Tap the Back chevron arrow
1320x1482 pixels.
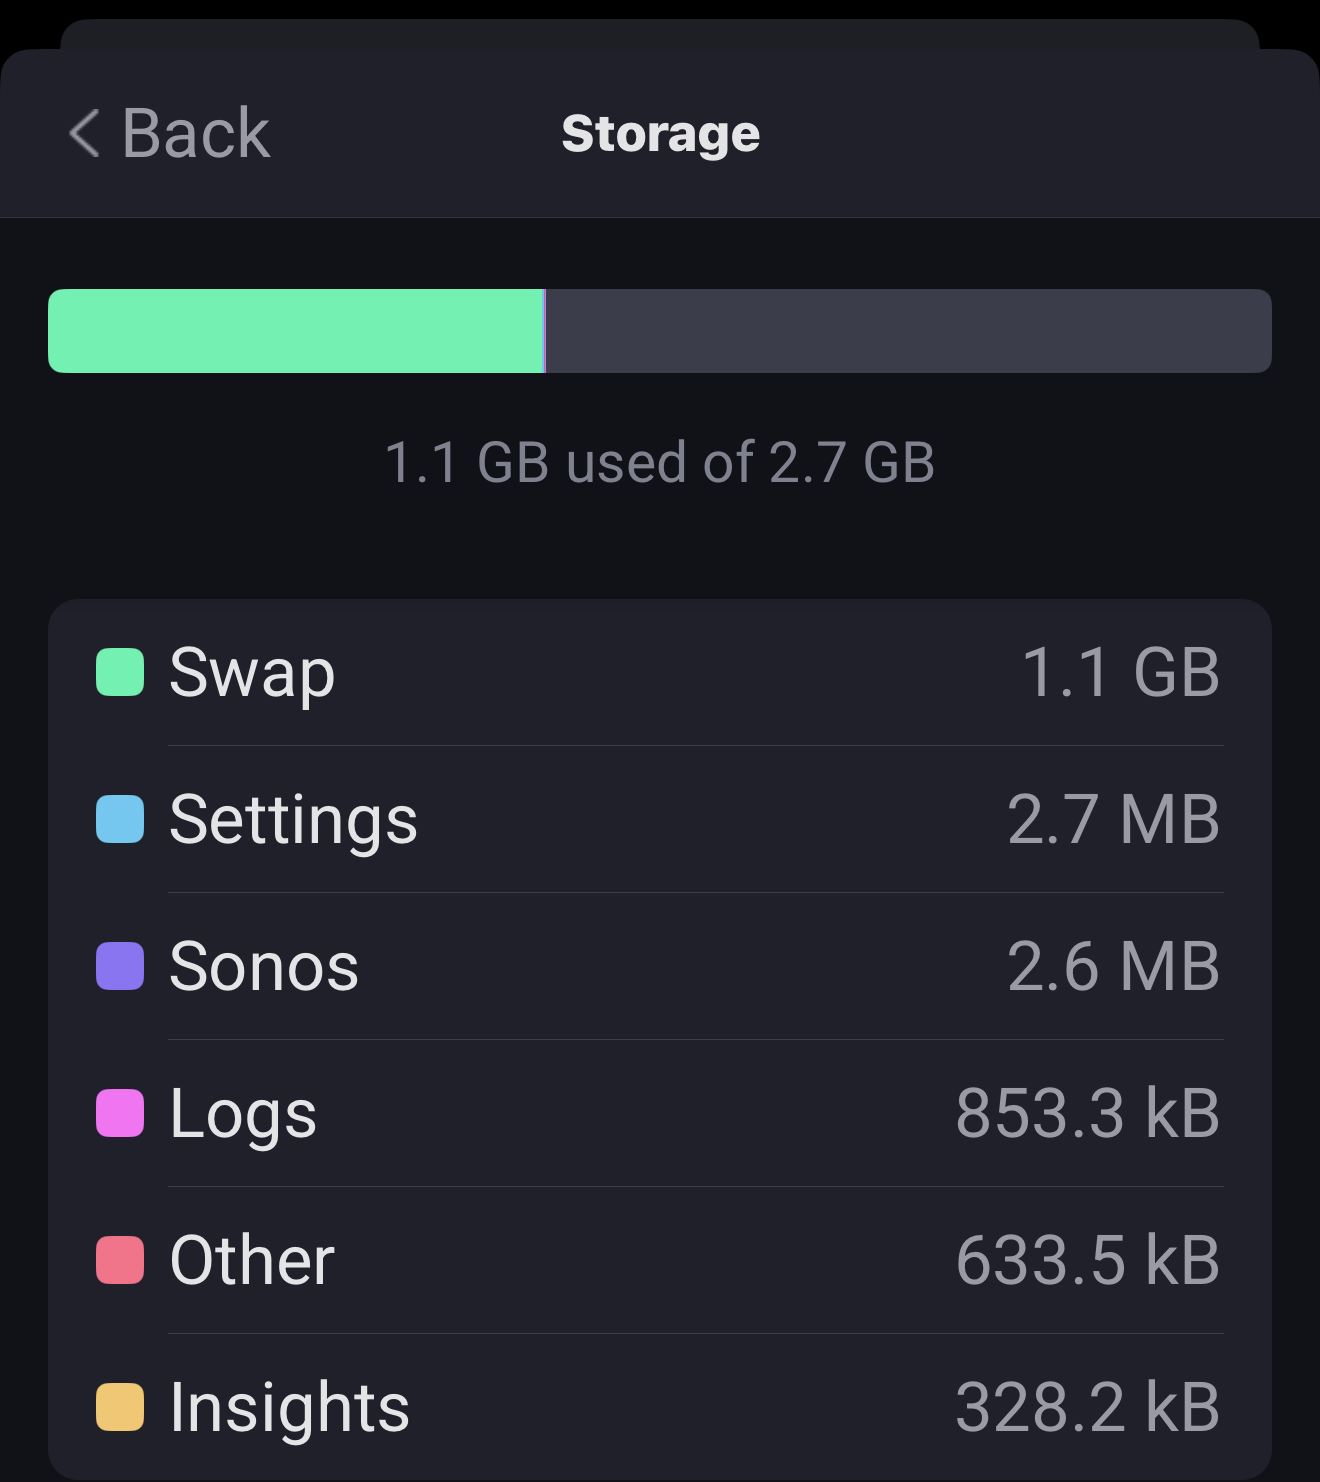pos(85,133)
